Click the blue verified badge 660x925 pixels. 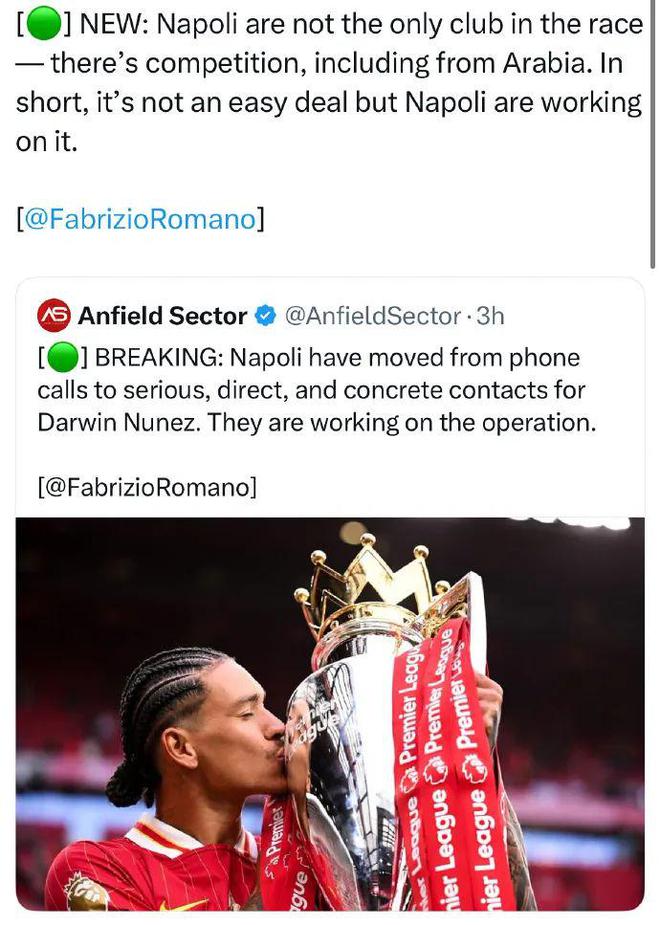265,316
